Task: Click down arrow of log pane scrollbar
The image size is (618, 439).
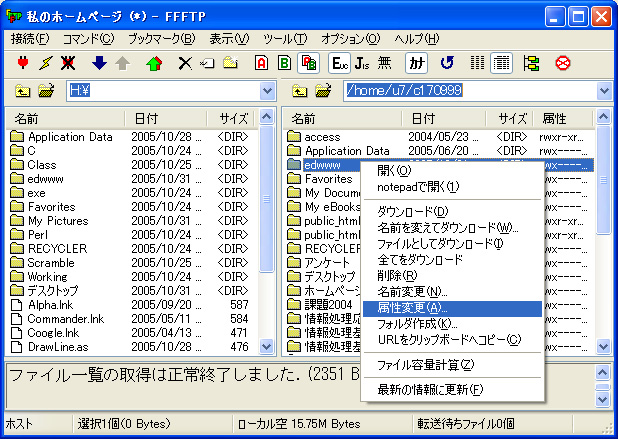Action: click(x=603, y=400)
